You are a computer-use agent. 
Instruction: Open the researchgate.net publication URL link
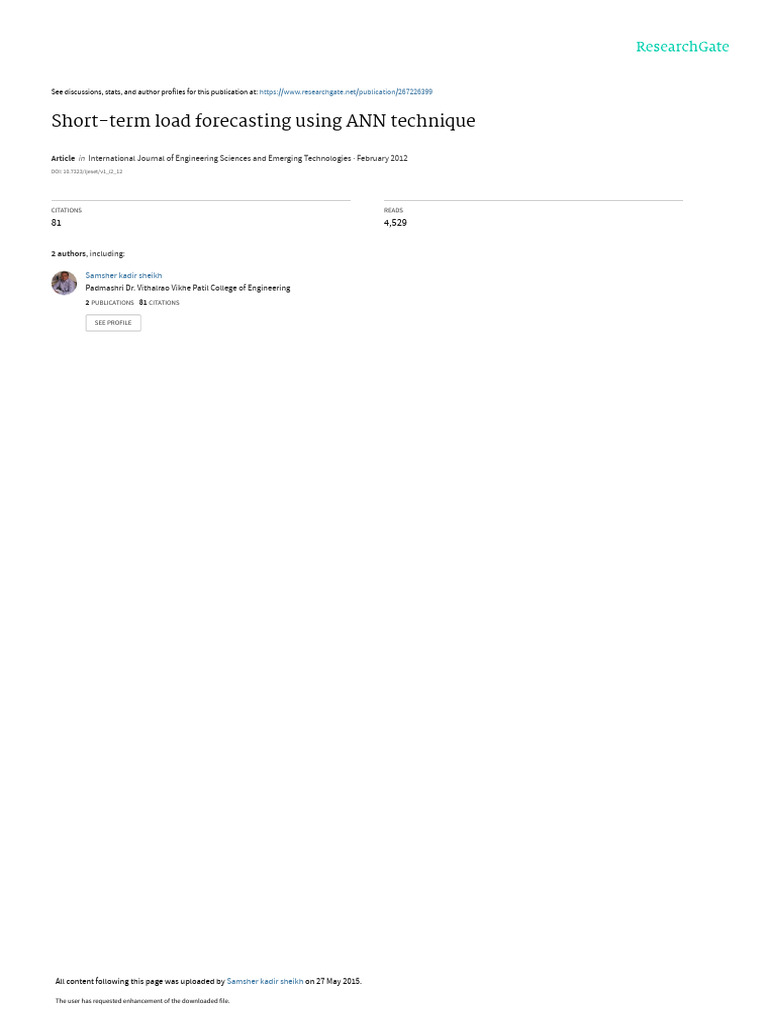pyautogui.click(x=345, y=92)
